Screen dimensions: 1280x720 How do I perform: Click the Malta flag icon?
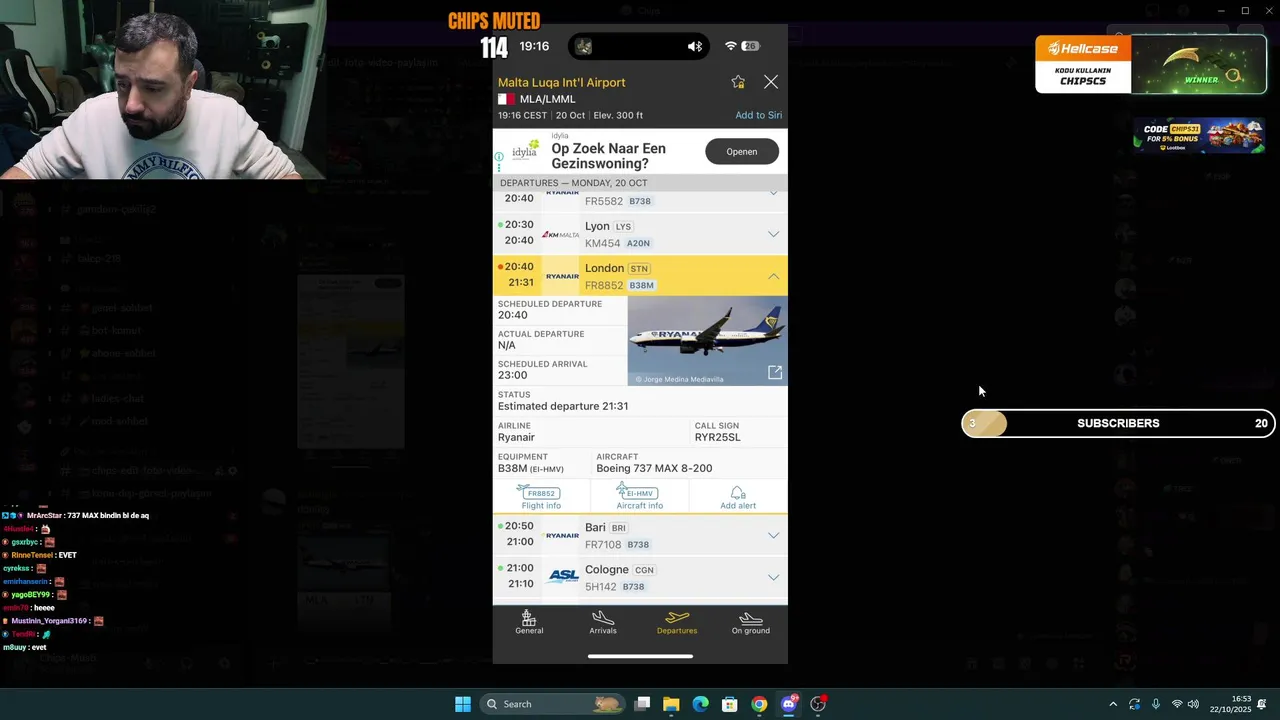[507, 99]
